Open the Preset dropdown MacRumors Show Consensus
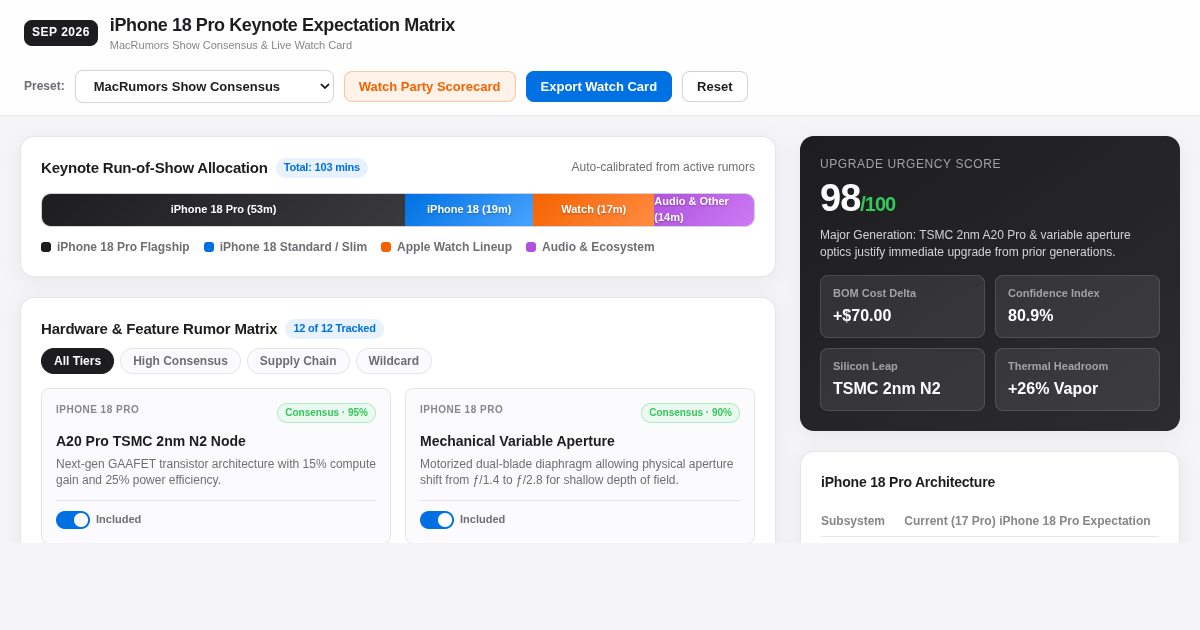 (204, 86)
